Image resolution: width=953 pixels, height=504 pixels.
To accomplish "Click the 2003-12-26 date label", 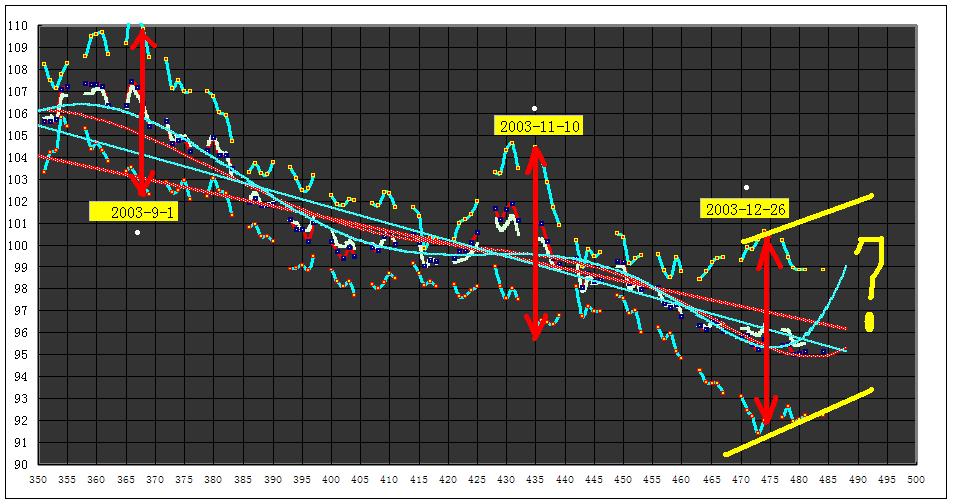I will pyautogui.click(x=745, y=209).
